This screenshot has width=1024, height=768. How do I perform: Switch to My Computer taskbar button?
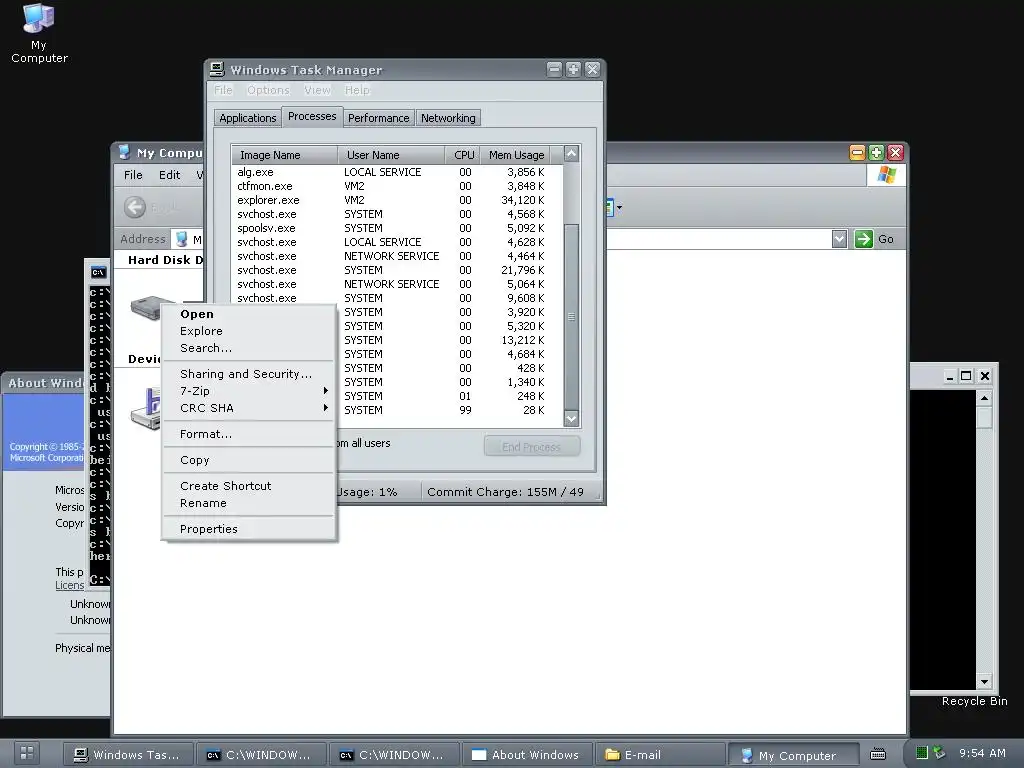point(793,755)
